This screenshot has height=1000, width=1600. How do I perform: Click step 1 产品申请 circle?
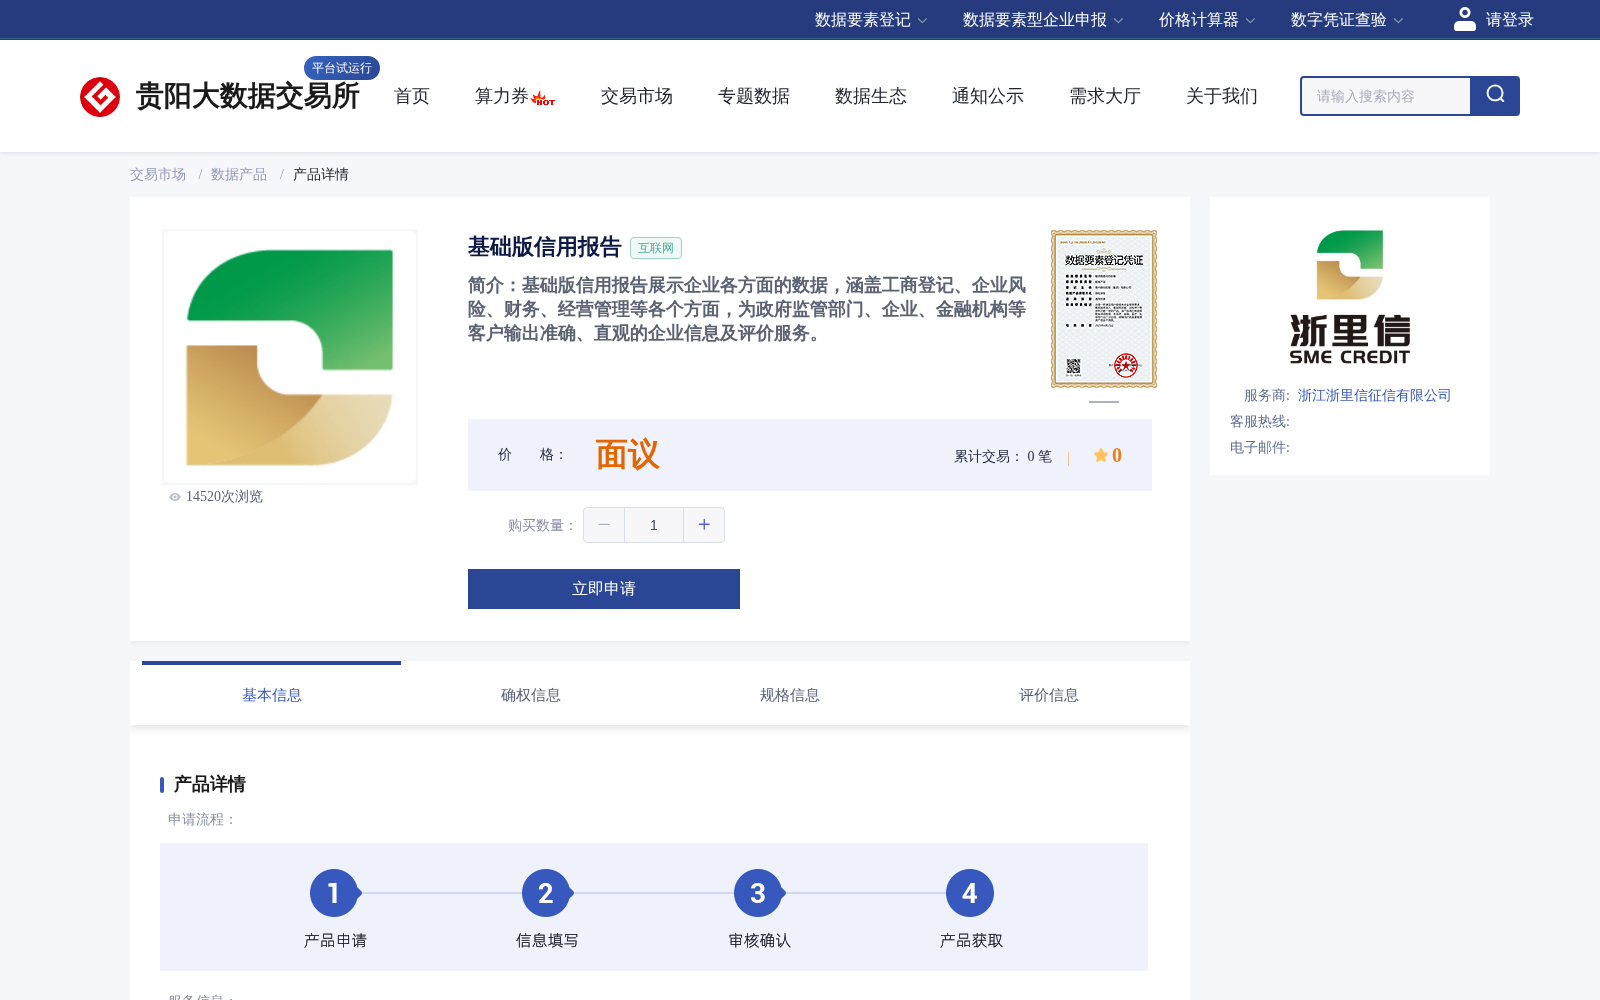[334, 893]
